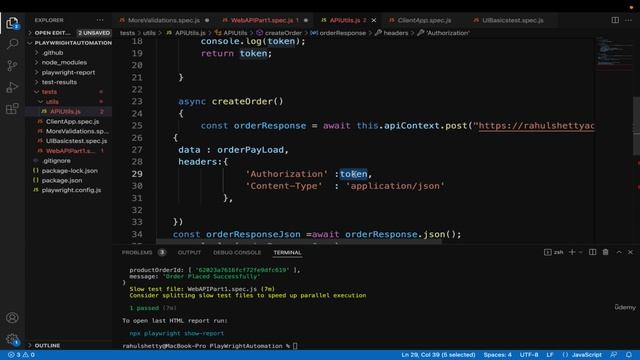
Task: Click the feedback icon in status bar
Action: (613, 355)
